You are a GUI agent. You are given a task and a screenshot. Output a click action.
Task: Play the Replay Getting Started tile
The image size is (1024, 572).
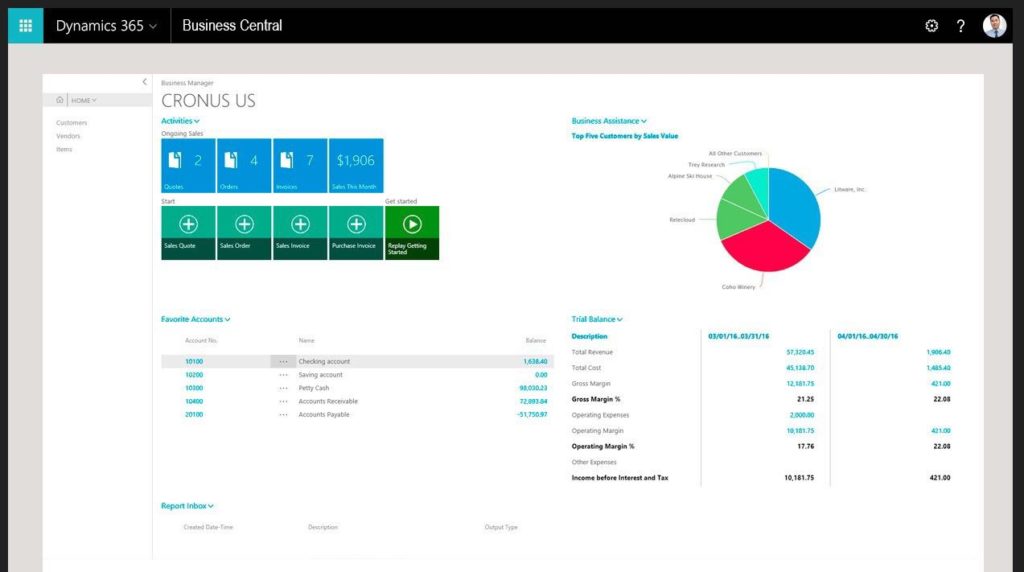(x=412, y=232)
